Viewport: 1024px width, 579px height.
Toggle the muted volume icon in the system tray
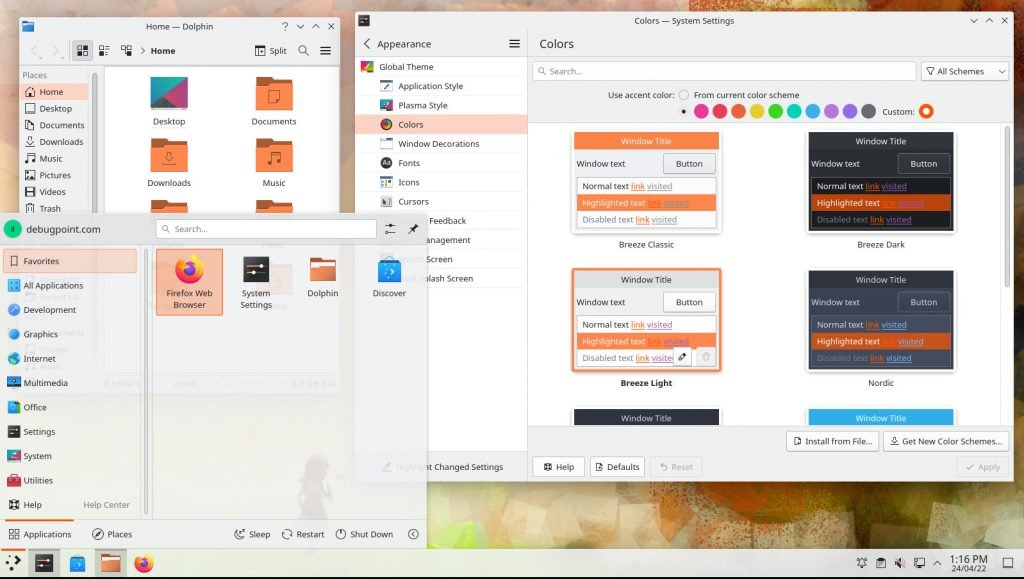(900, 563)
